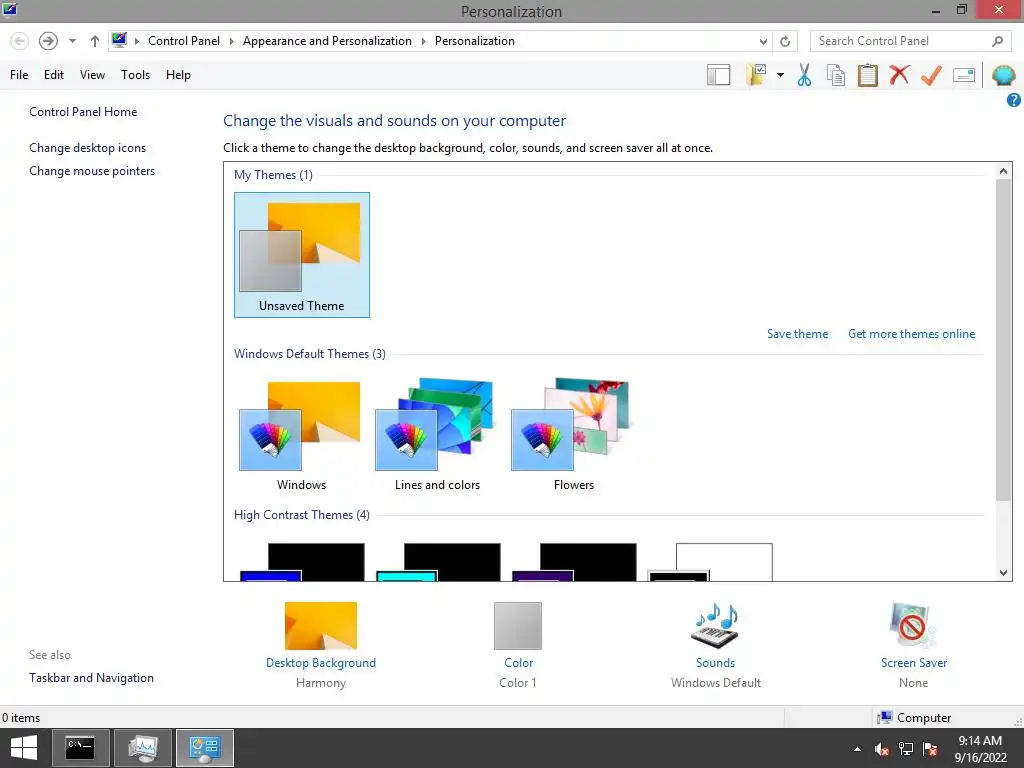This screenshot has height=768, width=1024.
Task: Expand the chevron after Control Panel breadcrumb
Action: click(231, 41)
